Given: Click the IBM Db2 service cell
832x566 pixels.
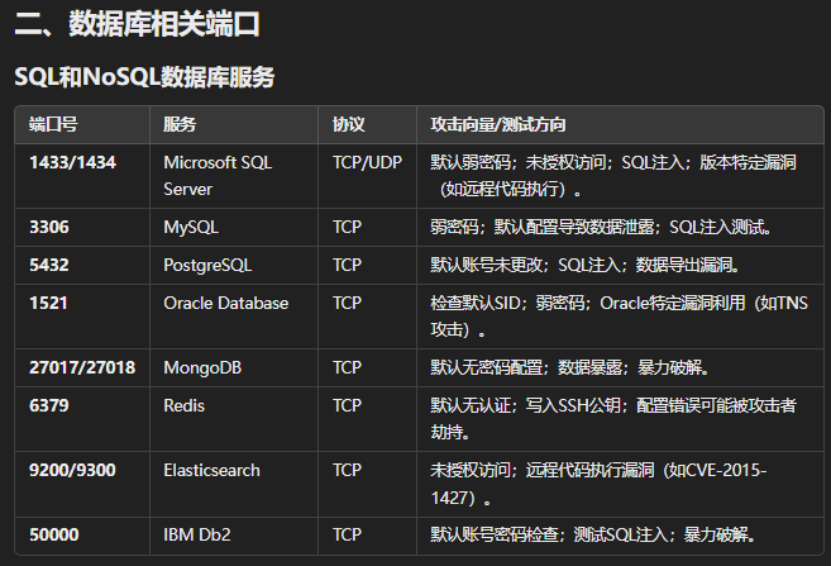Looking at the screenshot, I should coord(197,535).
